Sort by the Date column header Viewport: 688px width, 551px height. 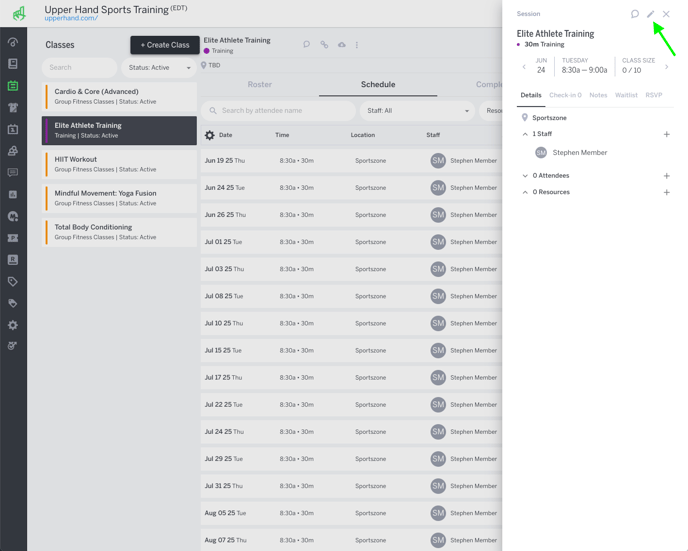[226, 135]
